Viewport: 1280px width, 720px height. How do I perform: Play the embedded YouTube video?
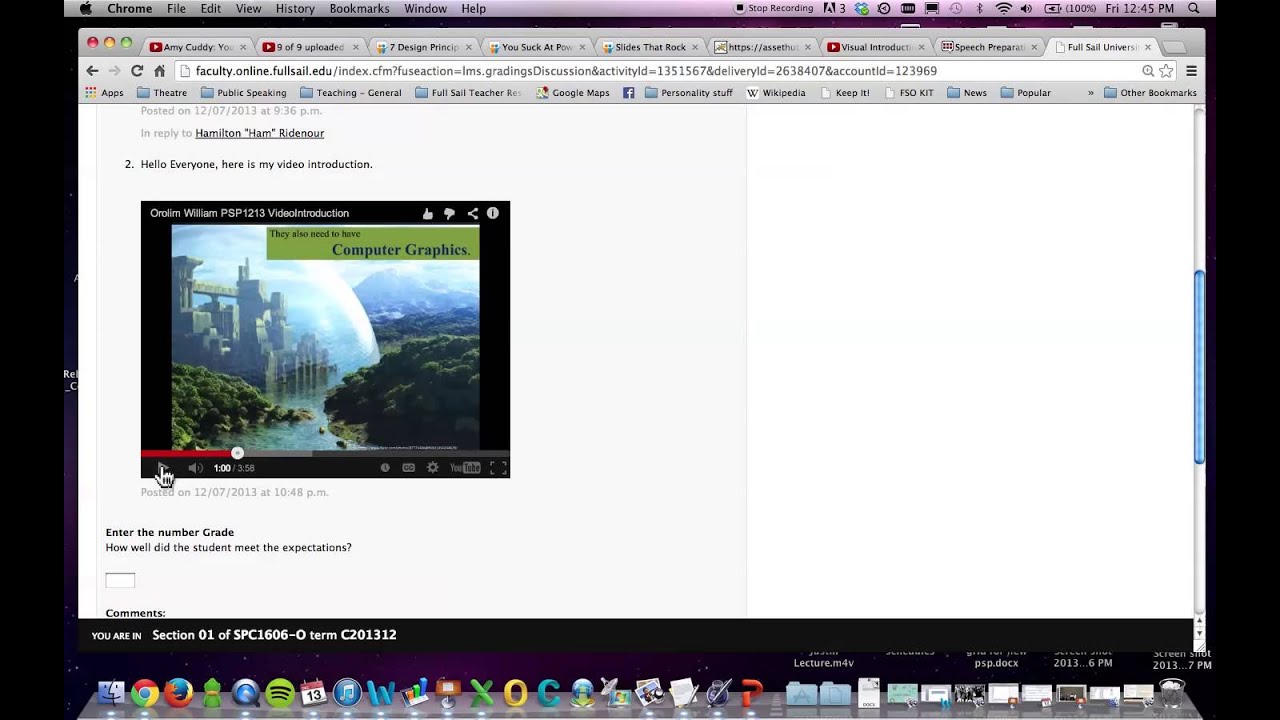point(162,468)
